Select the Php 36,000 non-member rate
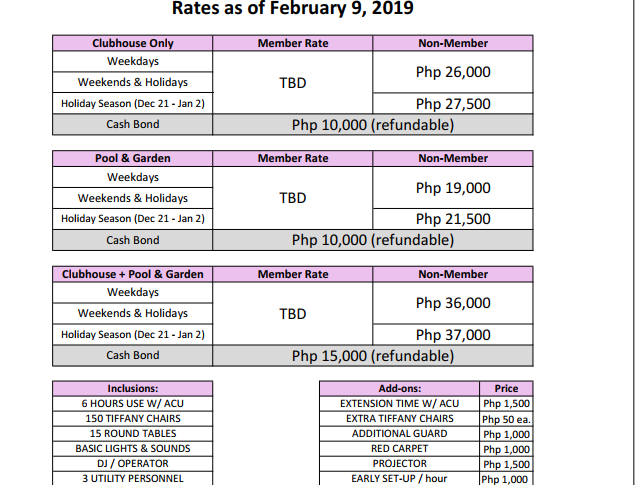 pyautogui.click(x=453, y=303)
